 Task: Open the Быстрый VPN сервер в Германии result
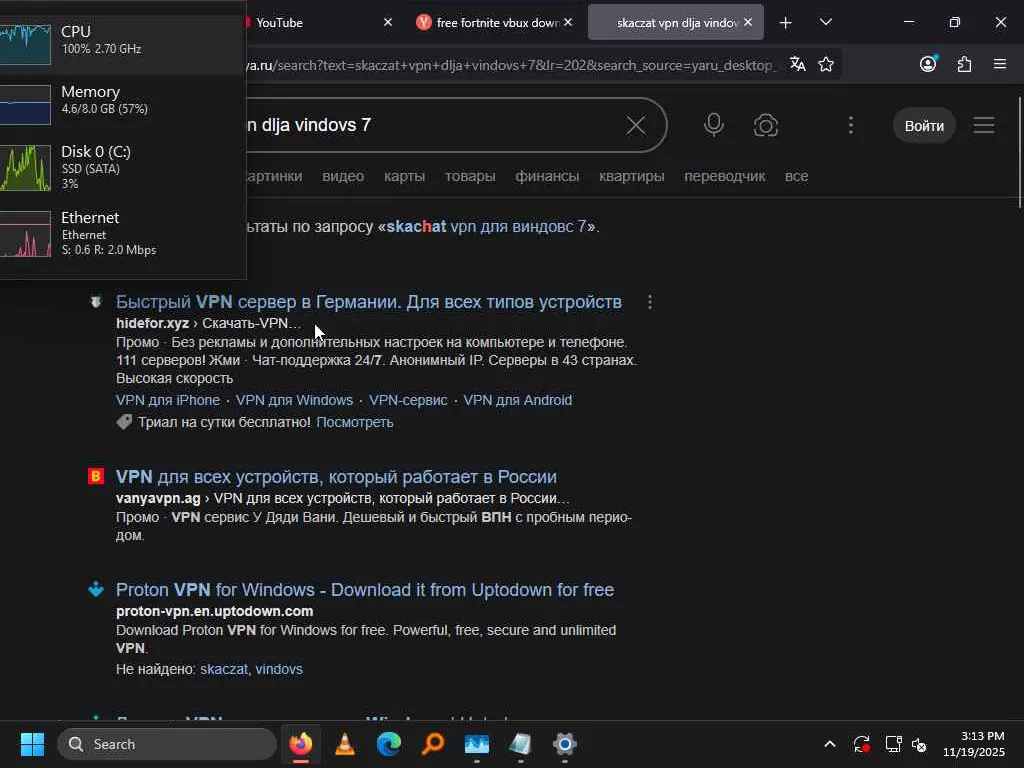pos(369,302)
